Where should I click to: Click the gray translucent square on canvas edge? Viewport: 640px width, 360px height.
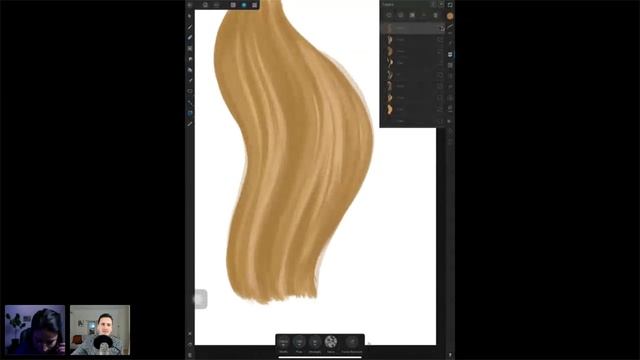(x=201, y=299)
